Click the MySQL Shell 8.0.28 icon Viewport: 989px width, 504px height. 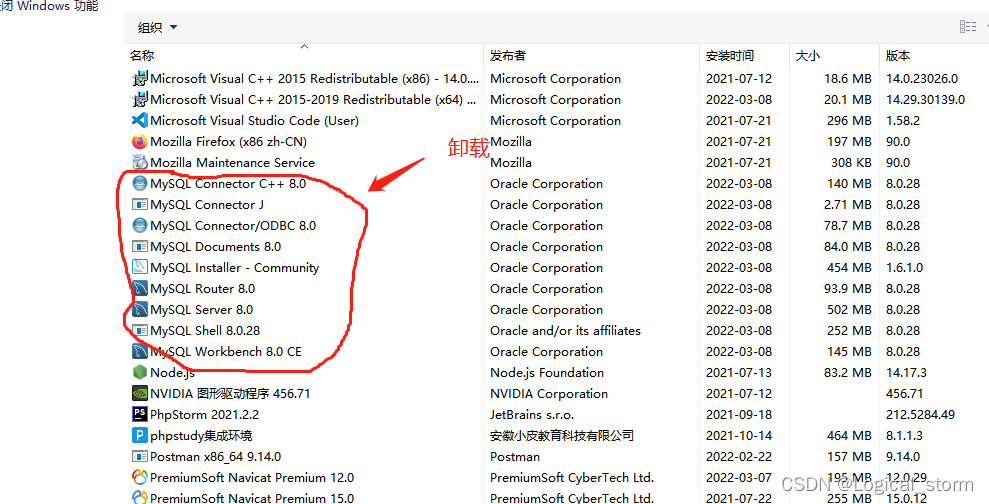tap(139, 331)
